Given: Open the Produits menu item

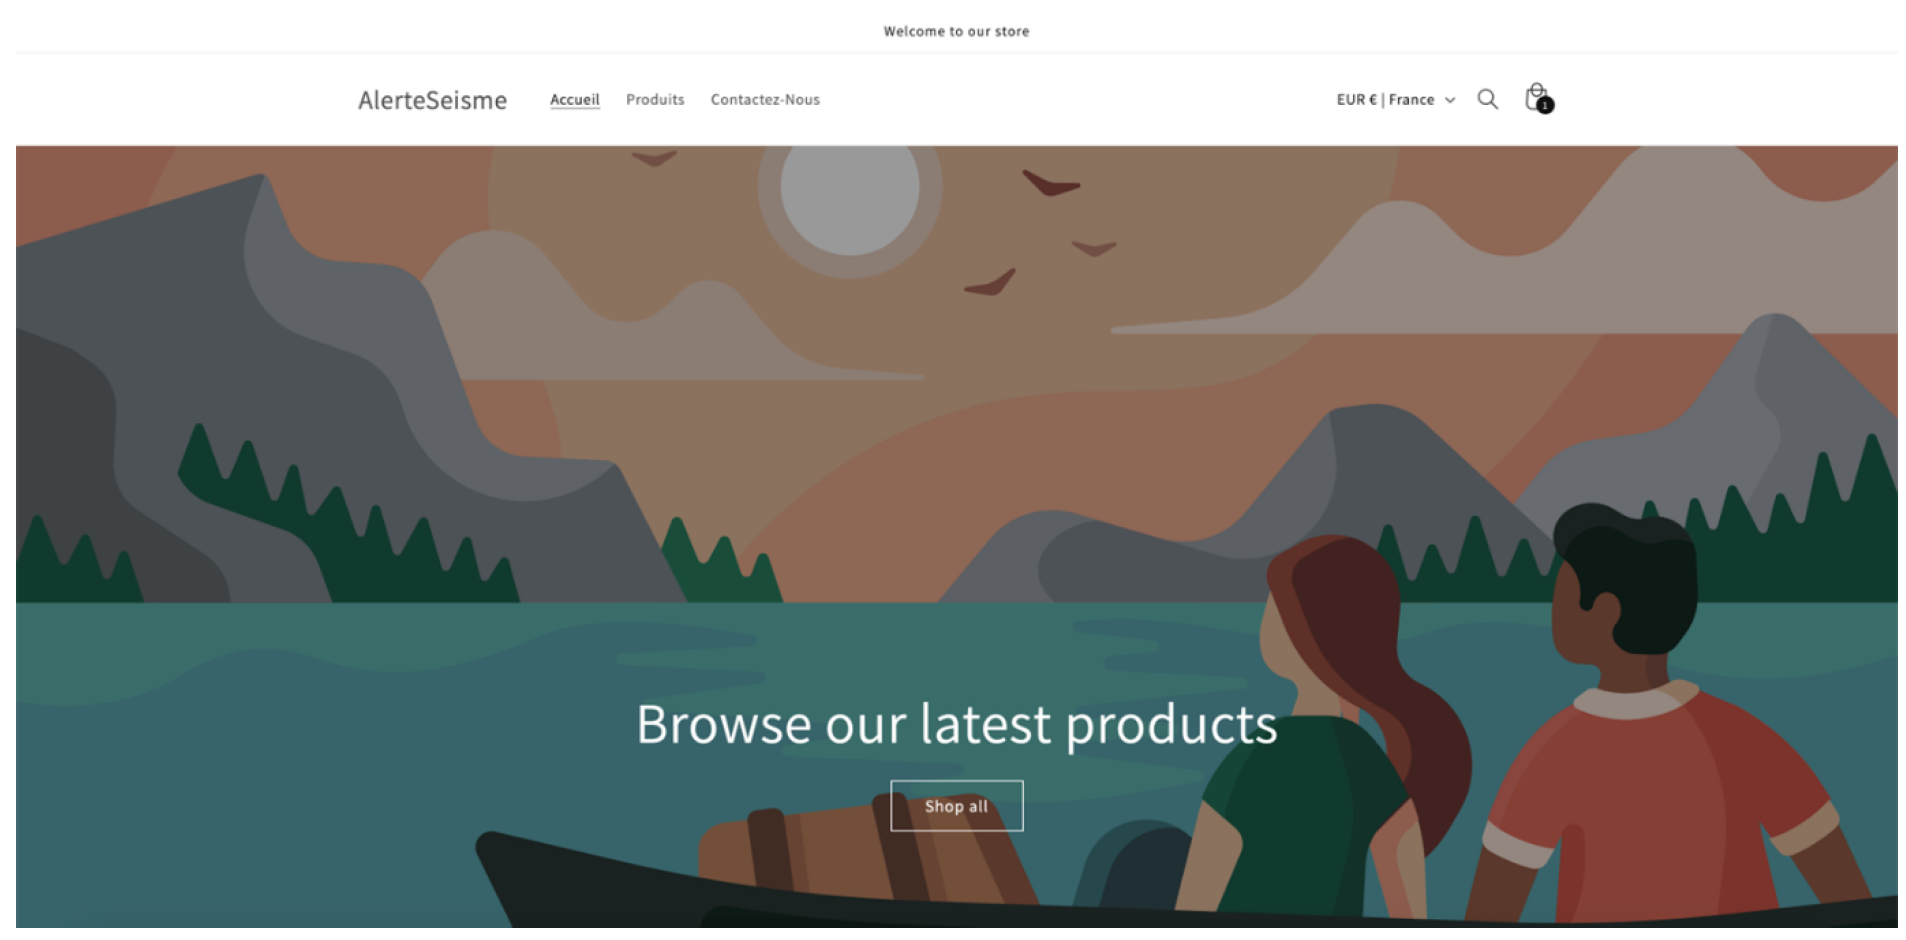Looking at the screenshot, I should click(655, 100).
